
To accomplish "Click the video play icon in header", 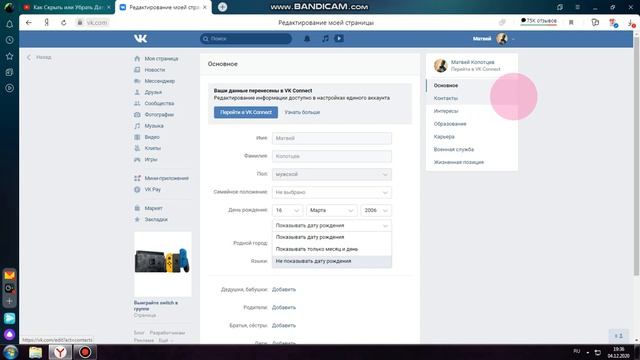I will tap(339, 38).
